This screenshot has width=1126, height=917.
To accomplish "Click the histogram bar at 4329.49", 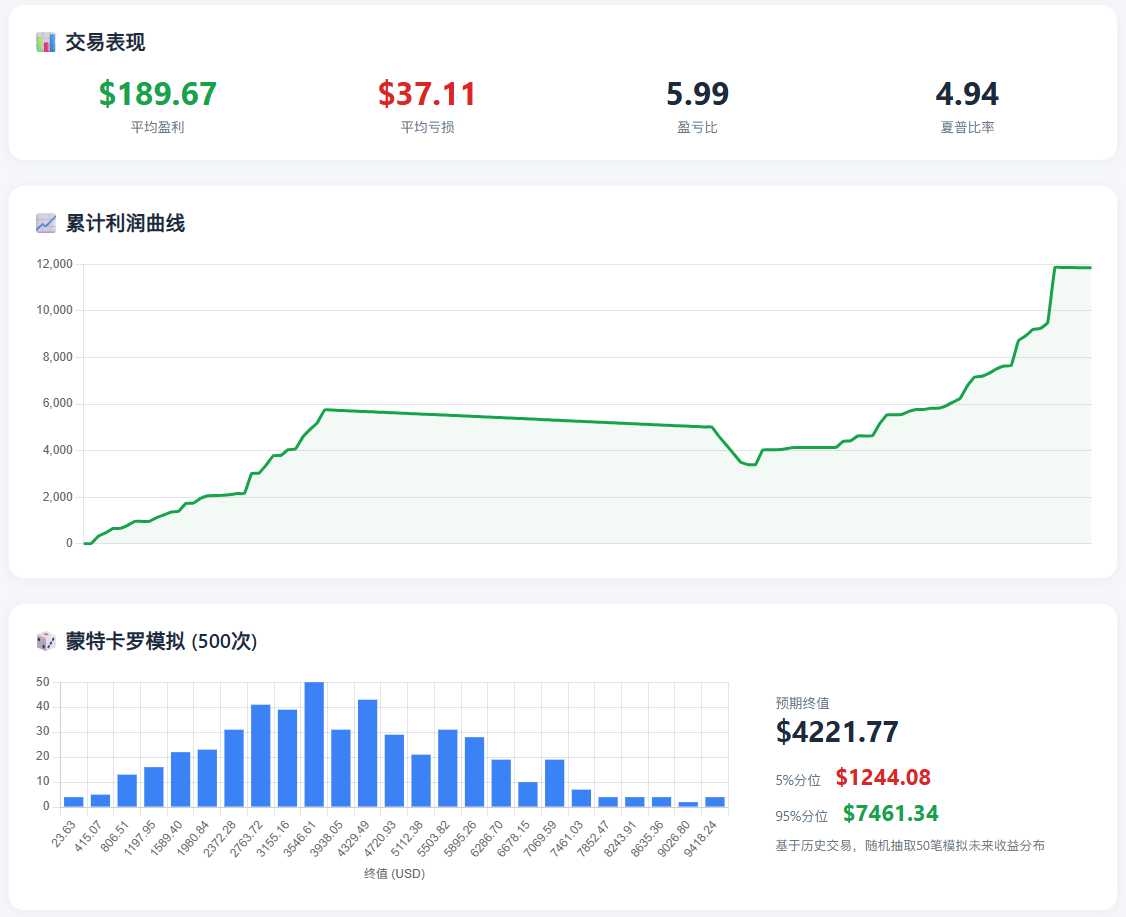I will click(x=368, y=753).
